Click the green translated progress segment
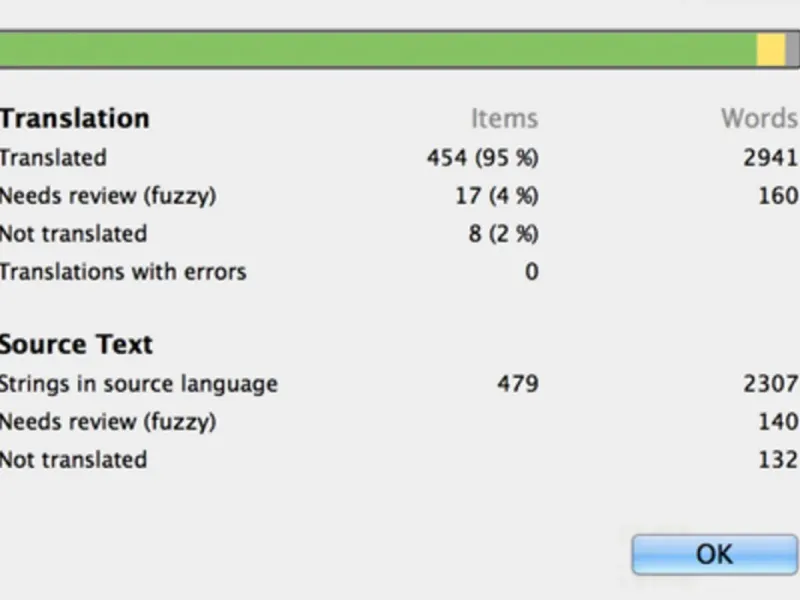 pyautogui.click(x=378, y=50)
